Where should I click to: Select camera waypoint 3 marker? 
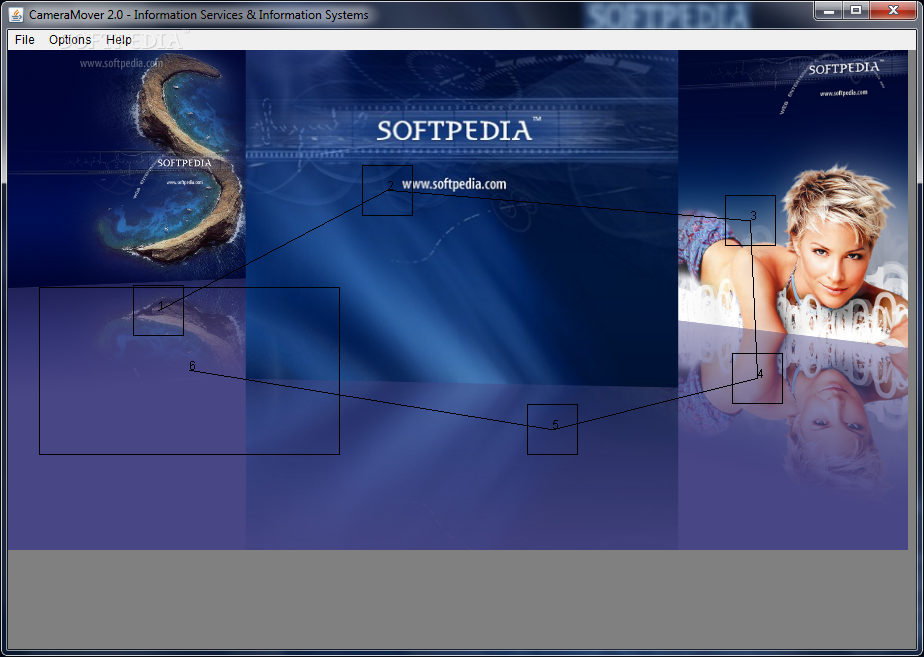pyautogui.click(x=750, y=220)
